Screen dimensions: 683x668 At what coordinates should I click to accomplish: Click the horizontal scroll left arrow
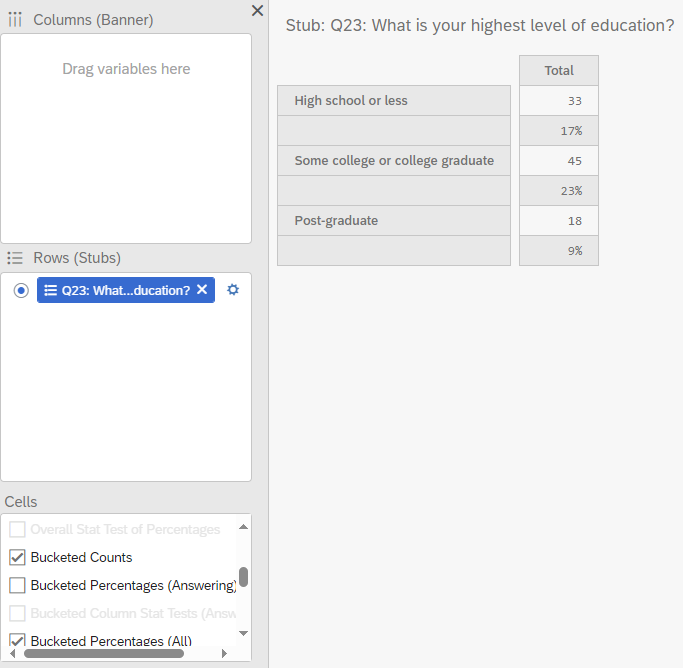(x=13, y=653)
